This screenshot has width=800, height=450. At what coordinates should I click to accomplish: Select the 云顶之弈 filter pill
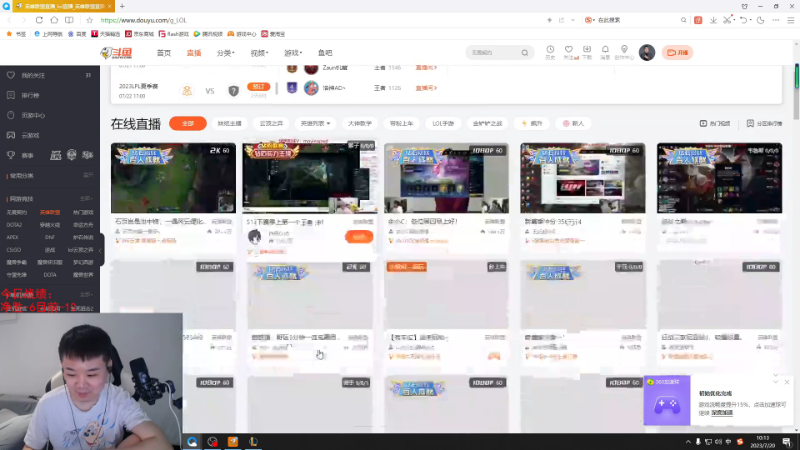click(271, 123)
